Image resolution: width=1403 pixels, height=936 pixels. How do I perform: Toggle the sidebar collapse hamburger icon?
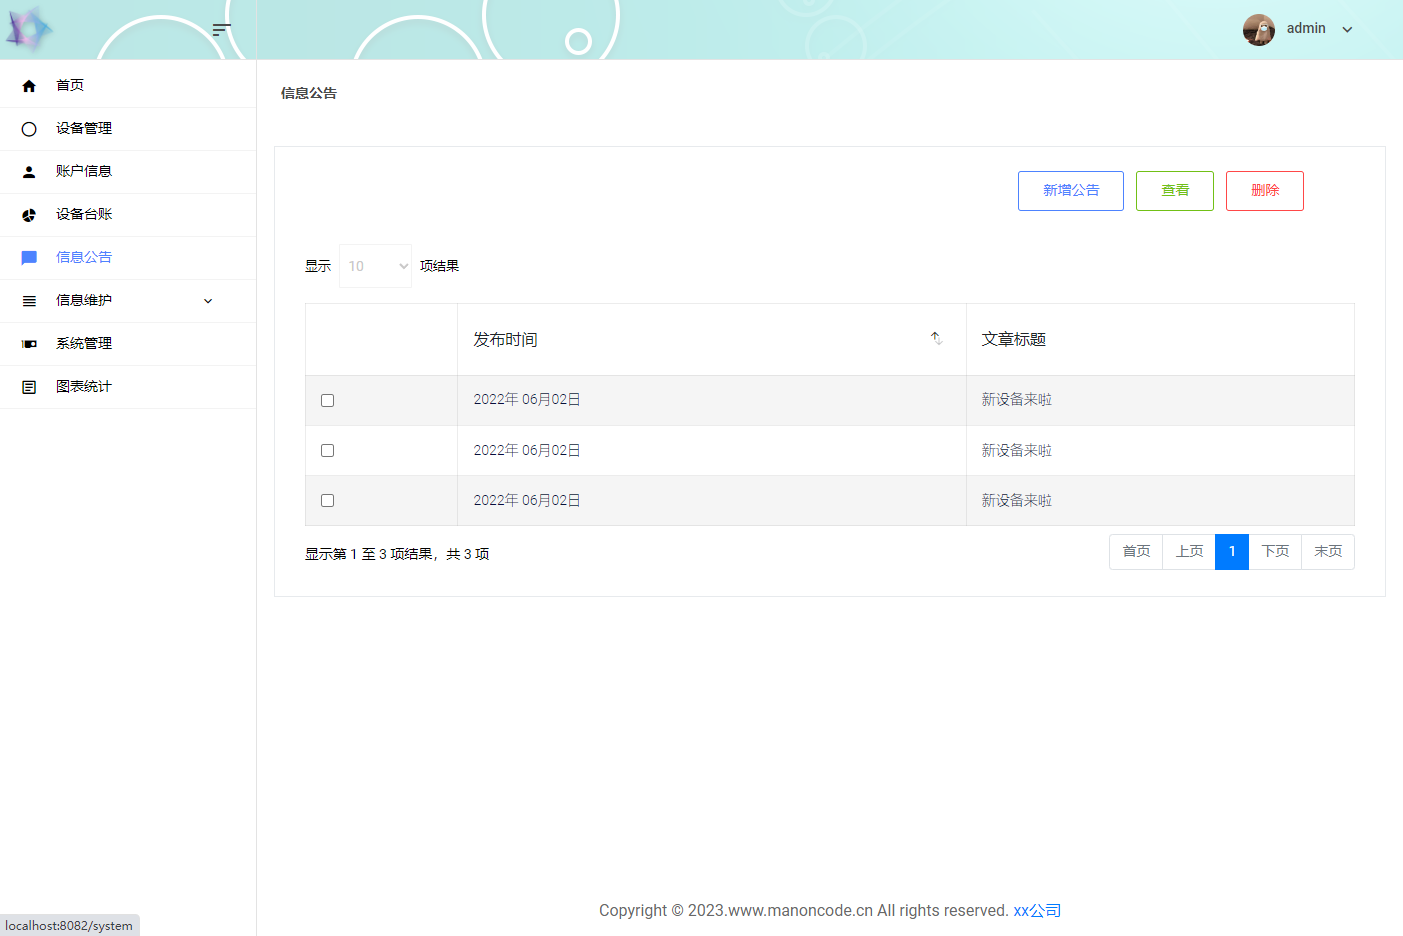(x=222, y=30)
